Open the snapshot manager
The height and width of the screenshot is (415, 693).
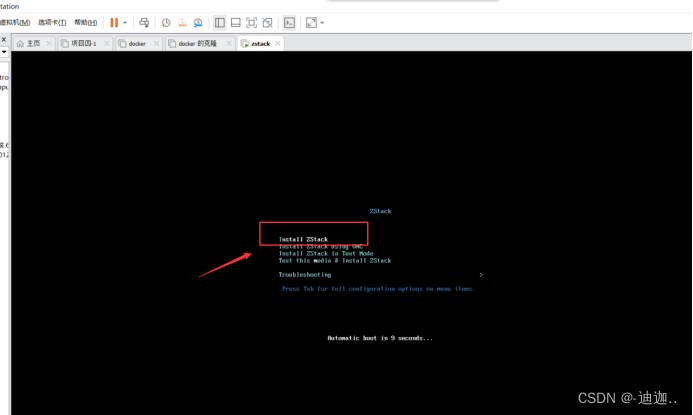tap(198, 23)
